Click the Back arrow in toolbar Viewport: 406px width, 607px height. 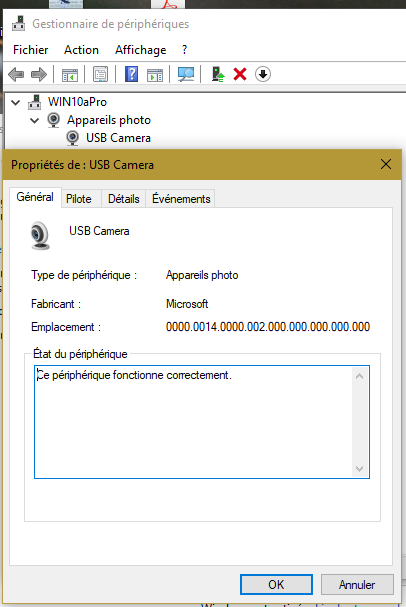(16, 74)
